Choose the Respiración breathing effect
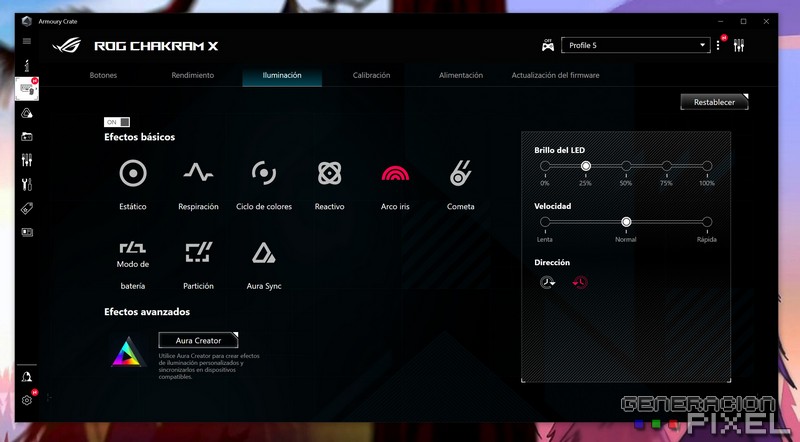800x442 pixels. click(x=198, y=173)
